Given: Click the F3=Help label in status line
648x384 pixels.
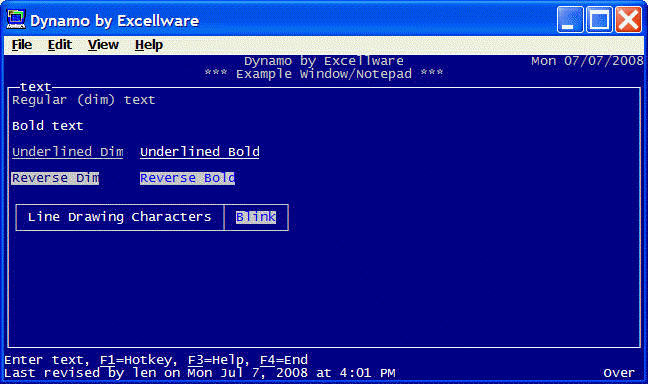Looking at the screenshot, I should pos(215,360).
